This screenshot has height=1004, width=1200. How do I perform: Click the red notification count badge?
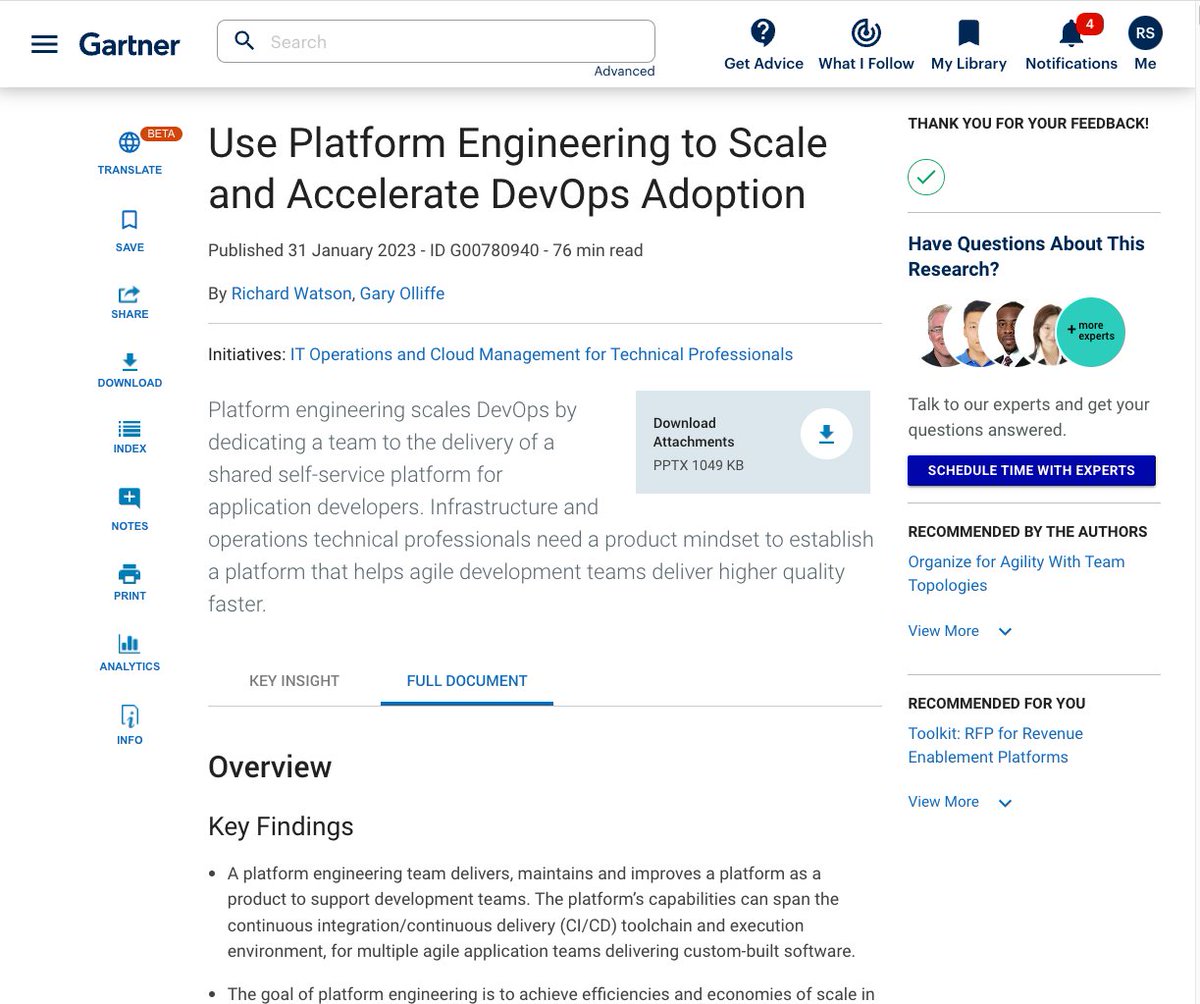point(1090,24)
